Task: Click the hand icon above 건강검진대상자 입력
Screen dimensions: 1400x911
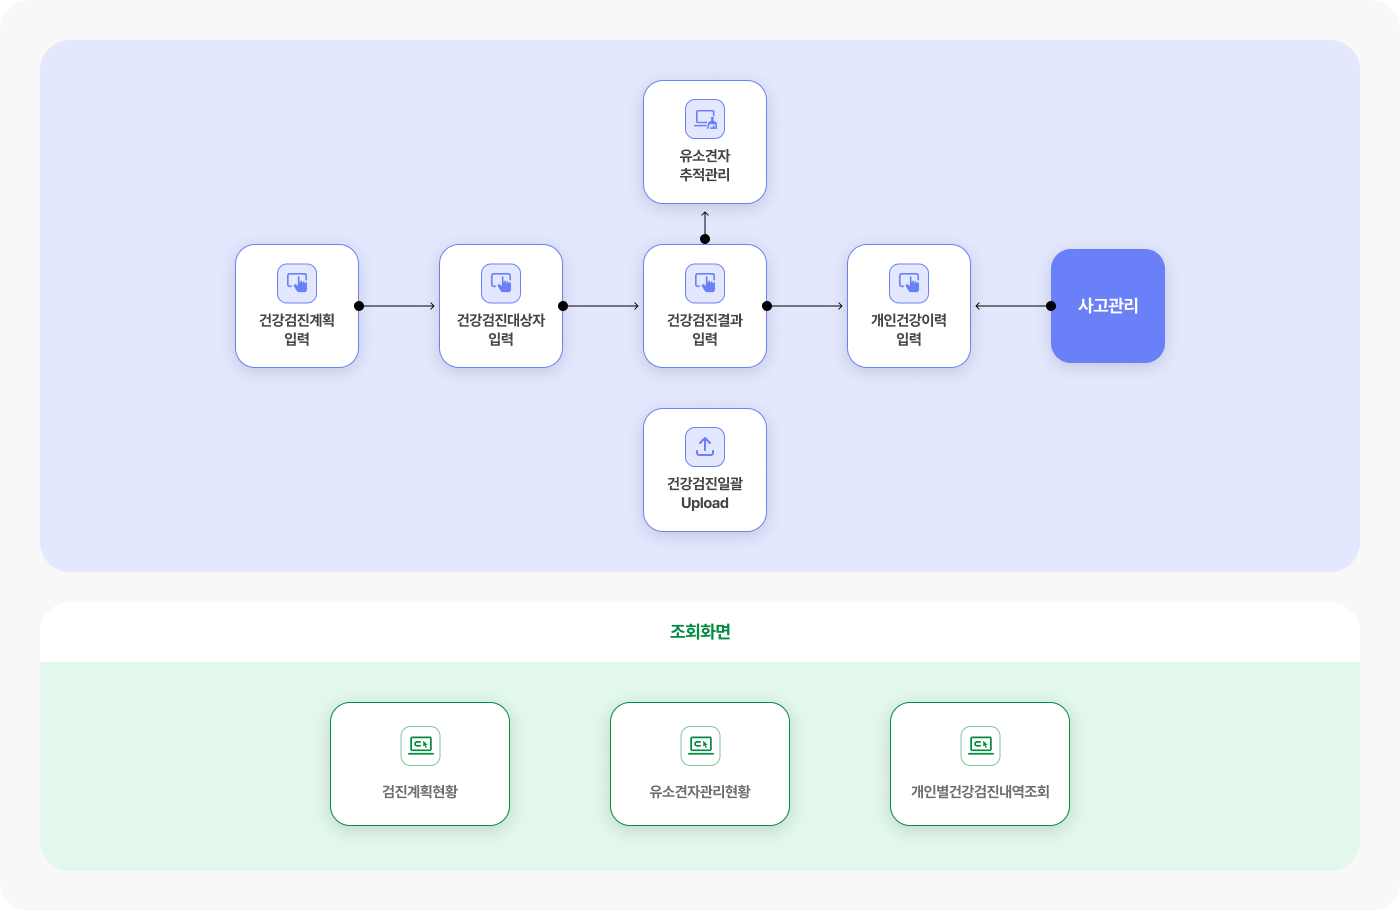Action: tap(501, 283)
